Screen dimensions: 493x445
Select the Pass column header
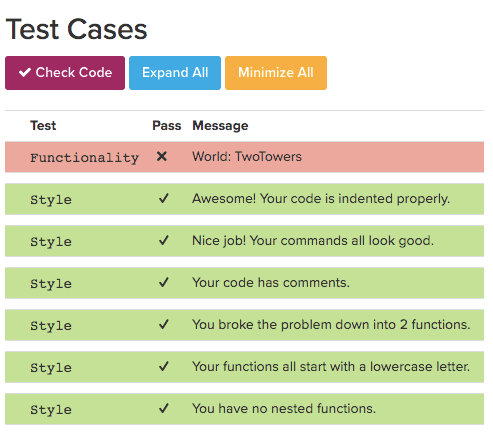pos(167,126)
